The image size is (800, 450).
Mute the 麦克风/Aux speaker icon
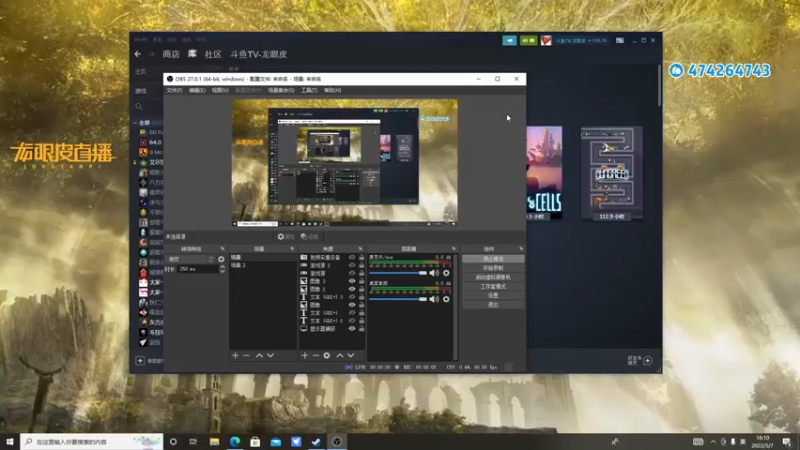tap(434, 273)
